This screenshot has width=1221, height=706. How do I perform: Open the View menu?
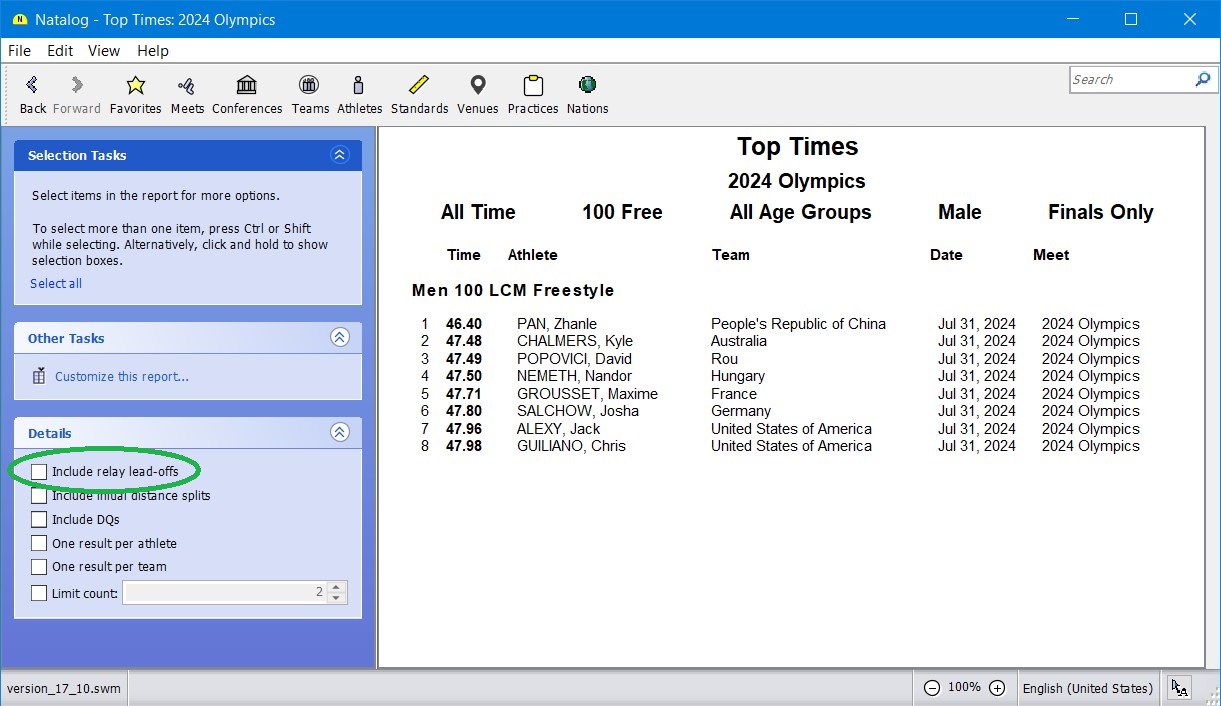(x=103, y=51)
